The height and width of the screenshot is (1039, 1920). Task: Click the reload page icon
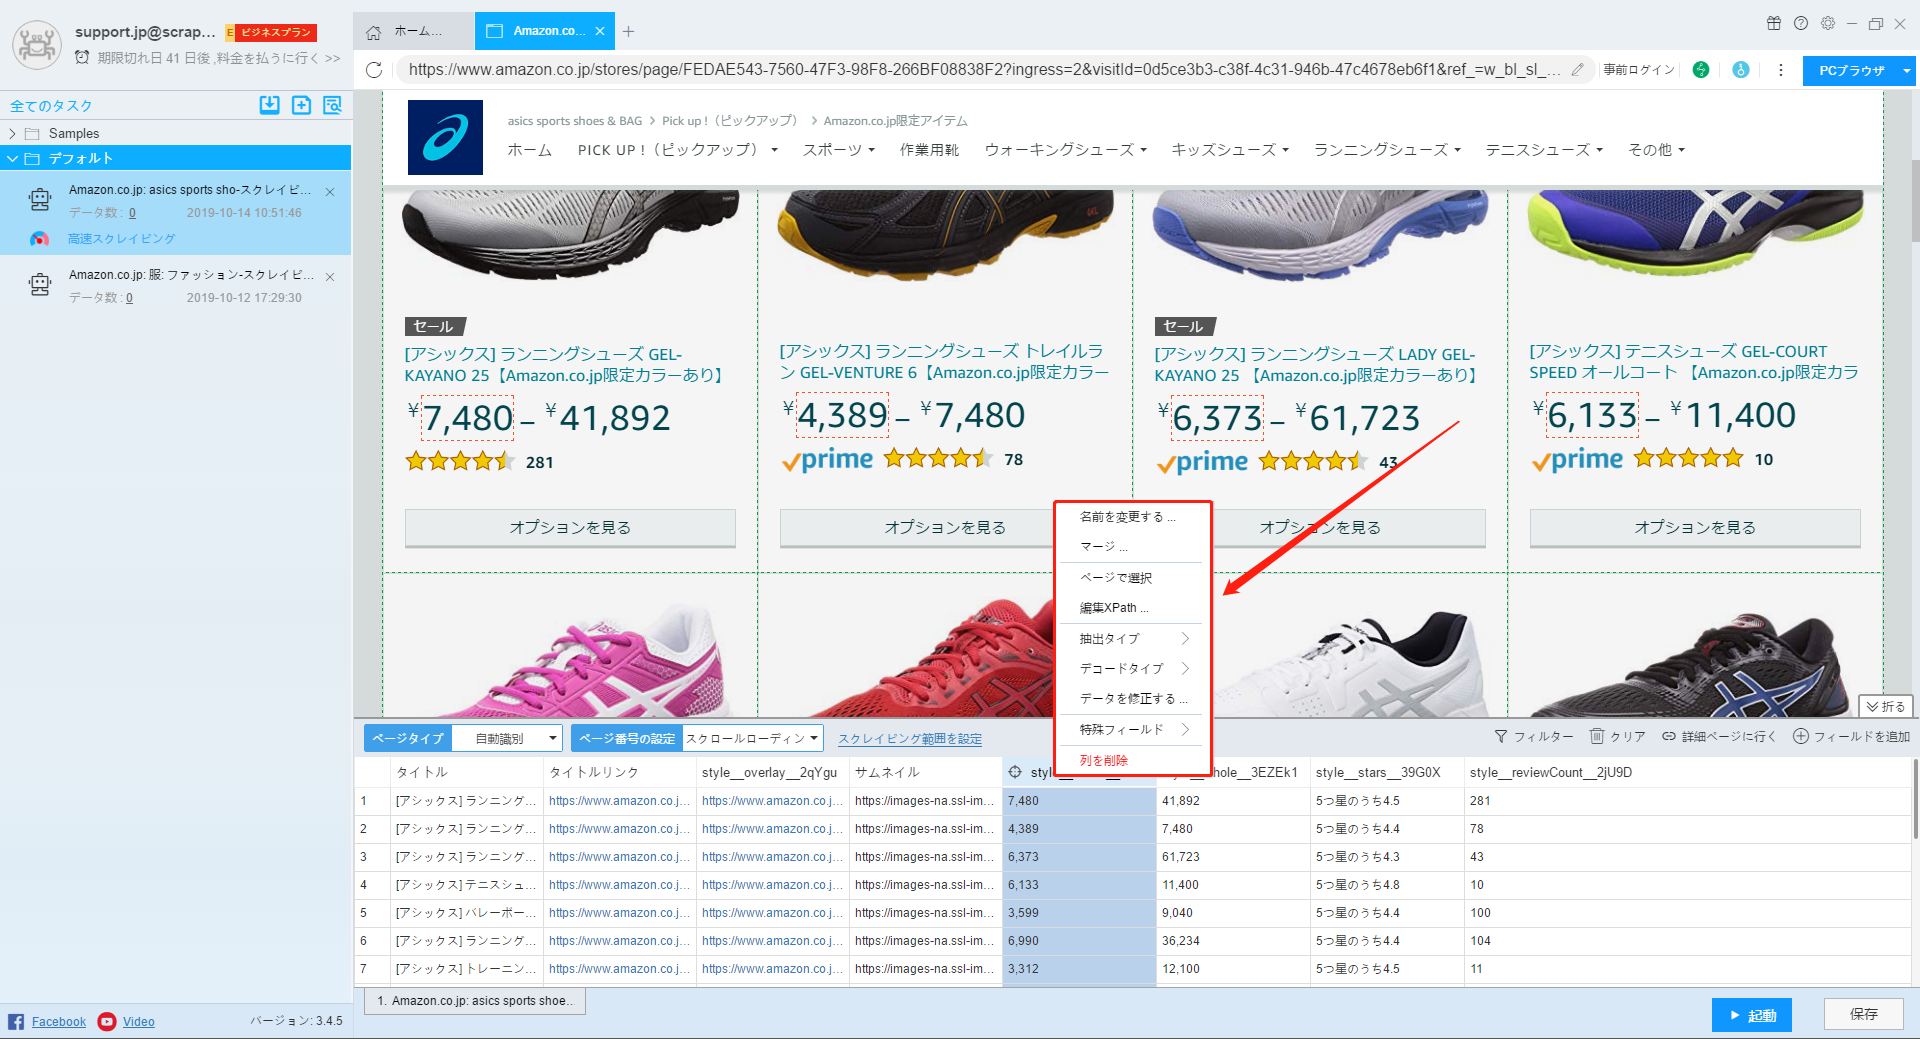374,70
